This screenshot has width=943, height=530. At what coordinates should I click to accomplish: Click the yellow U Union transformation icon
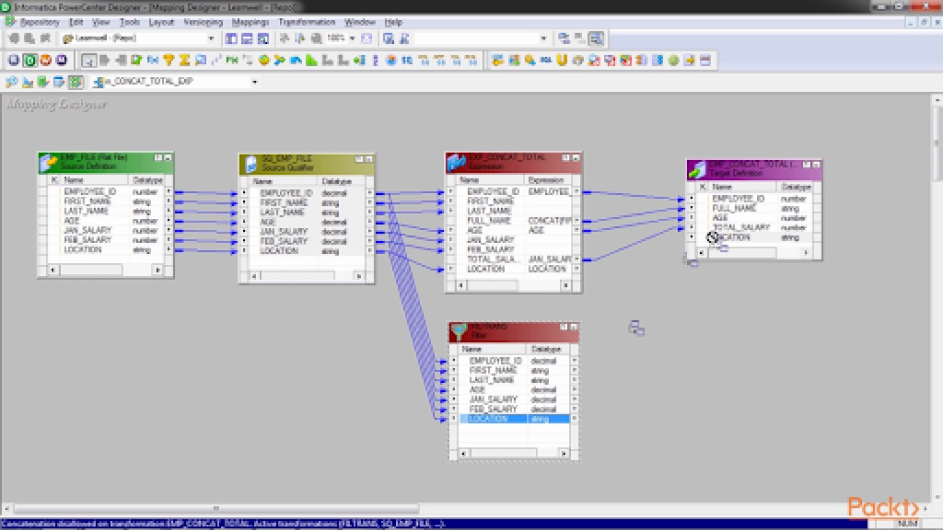click(x=562, y=60)
